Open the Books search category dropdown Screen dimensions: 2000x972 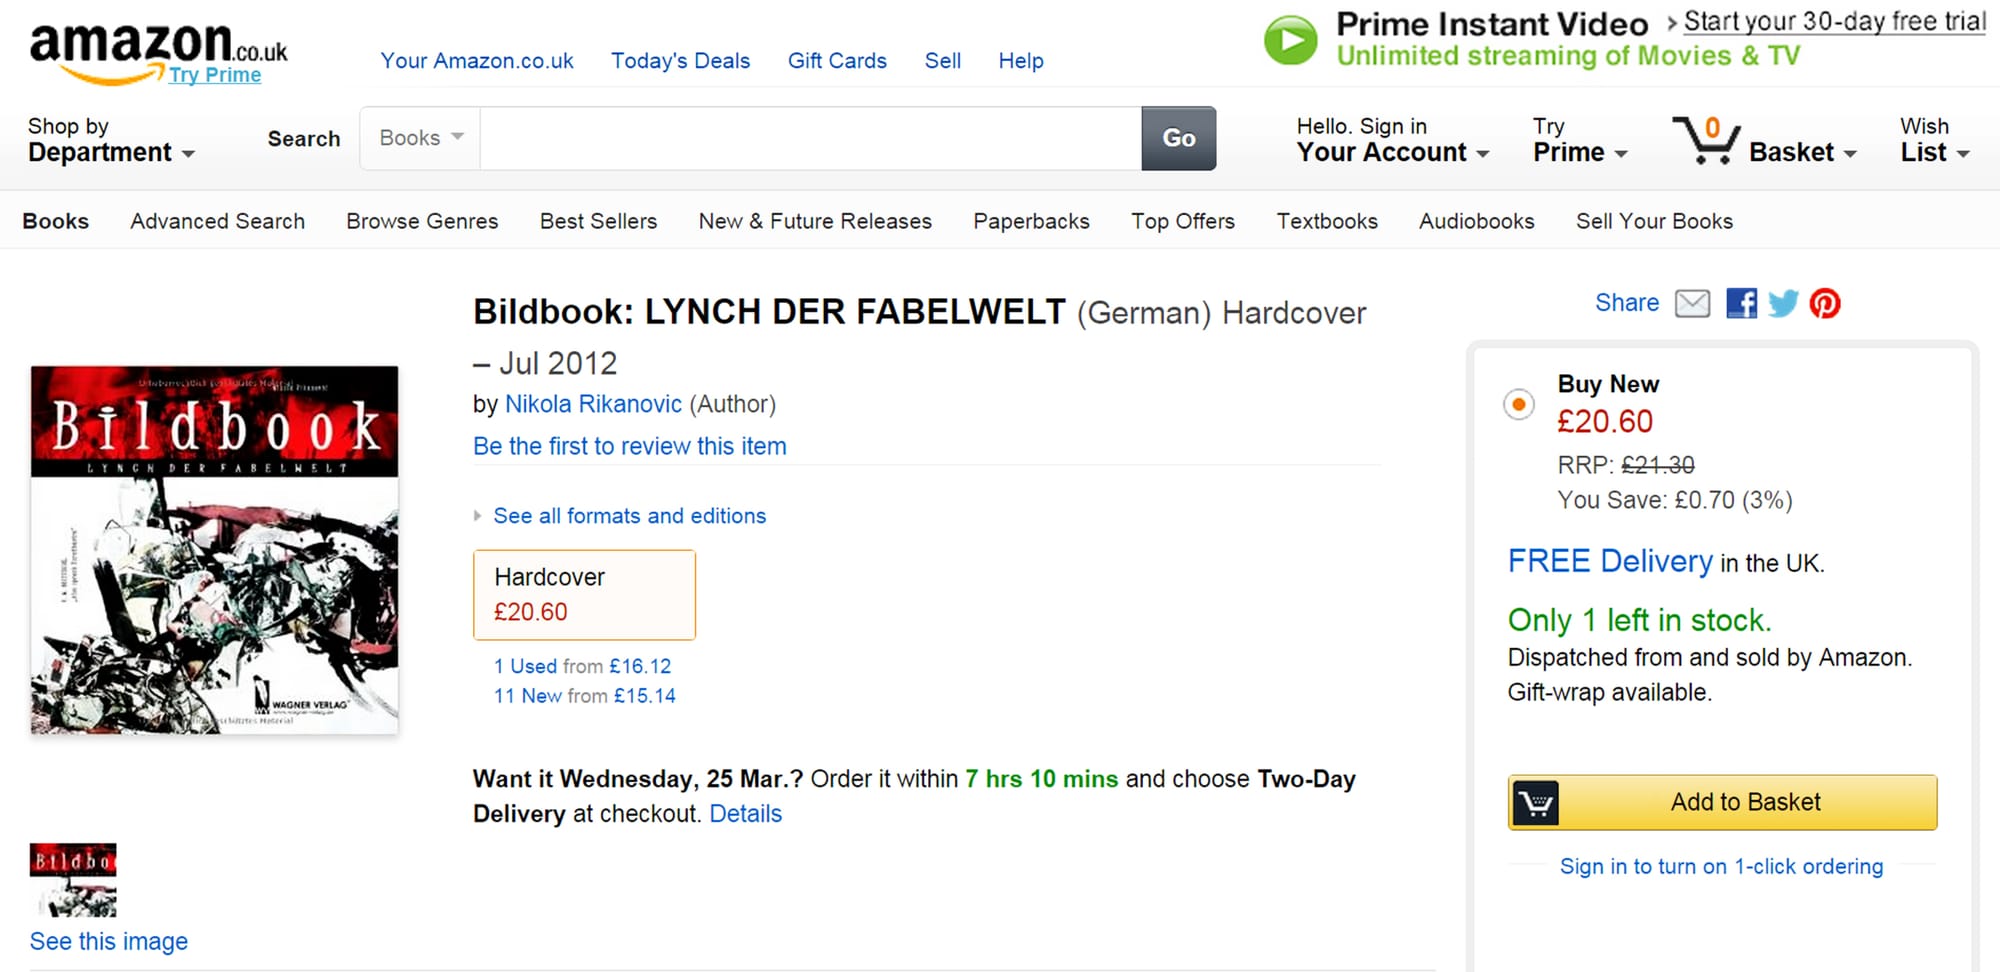pyautogui.click(x=421, y=138)
